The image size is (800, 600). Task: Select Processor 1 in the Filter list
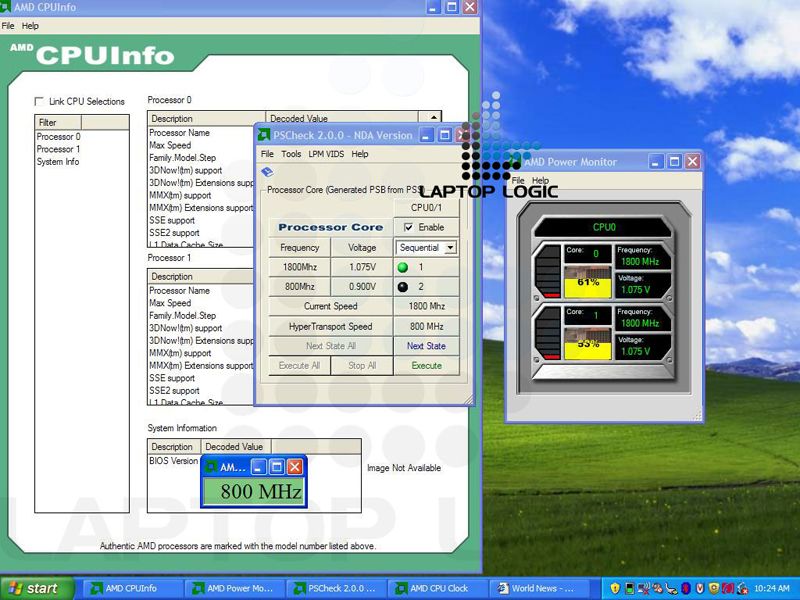point(58,149)
